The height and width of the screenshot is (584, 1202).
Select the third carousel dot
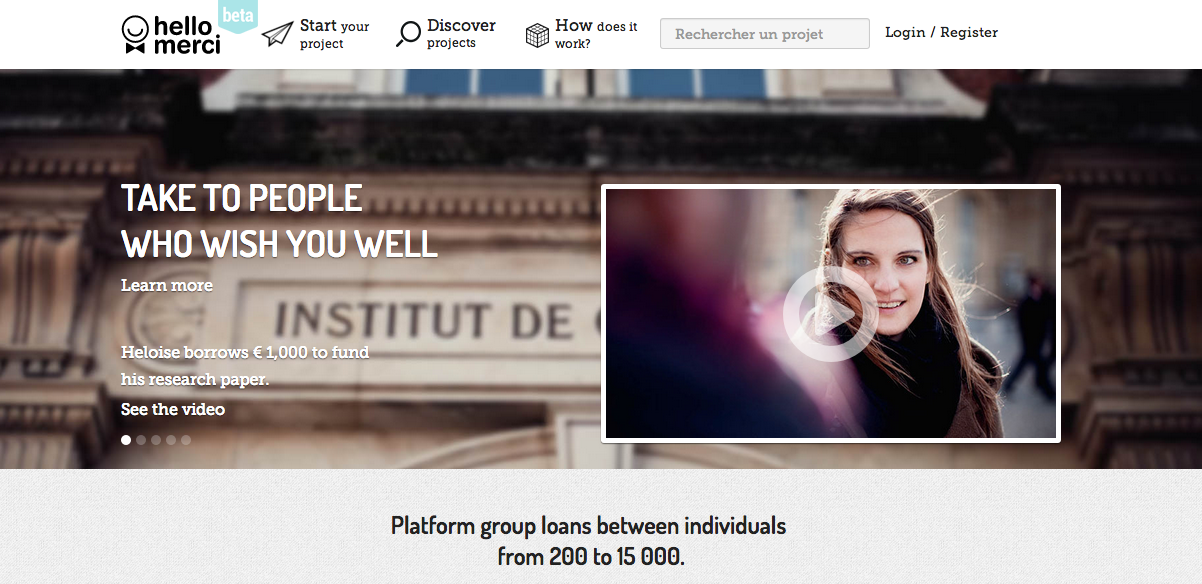(x=156, y=440)
